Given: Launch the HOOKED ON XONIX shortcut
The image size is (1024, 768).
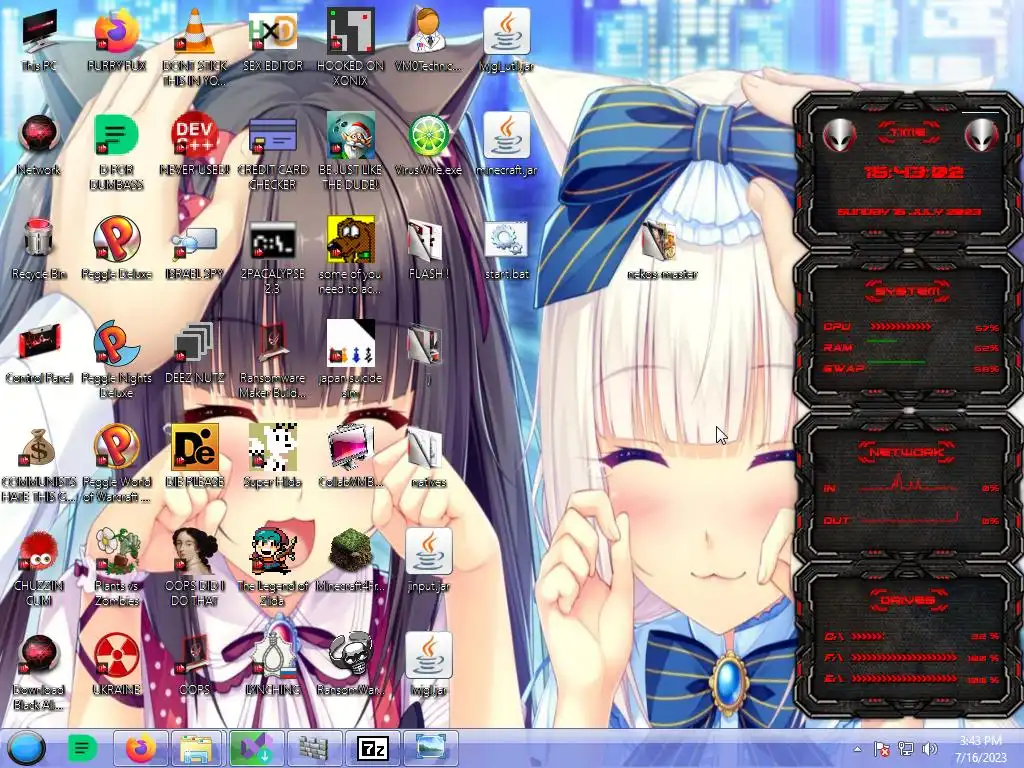Looking at the screenshot, I should [x=351, y=47].
